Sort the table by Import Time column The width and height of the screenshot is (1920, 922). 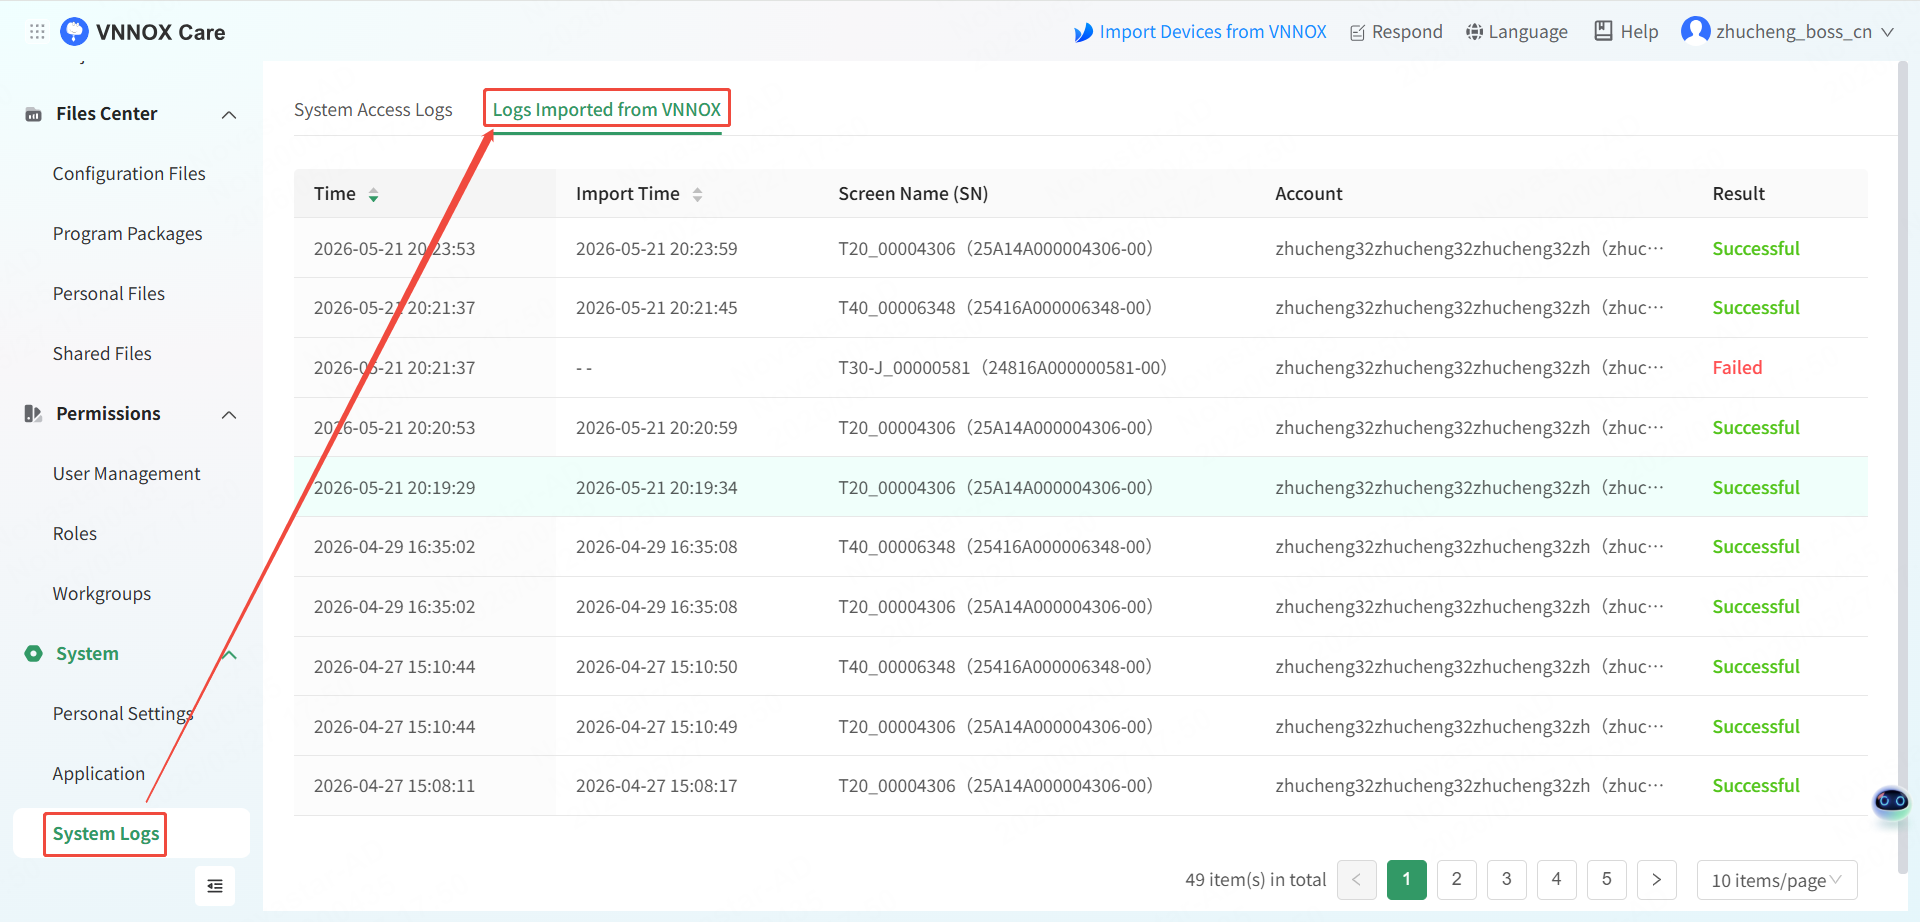point(697,195)
